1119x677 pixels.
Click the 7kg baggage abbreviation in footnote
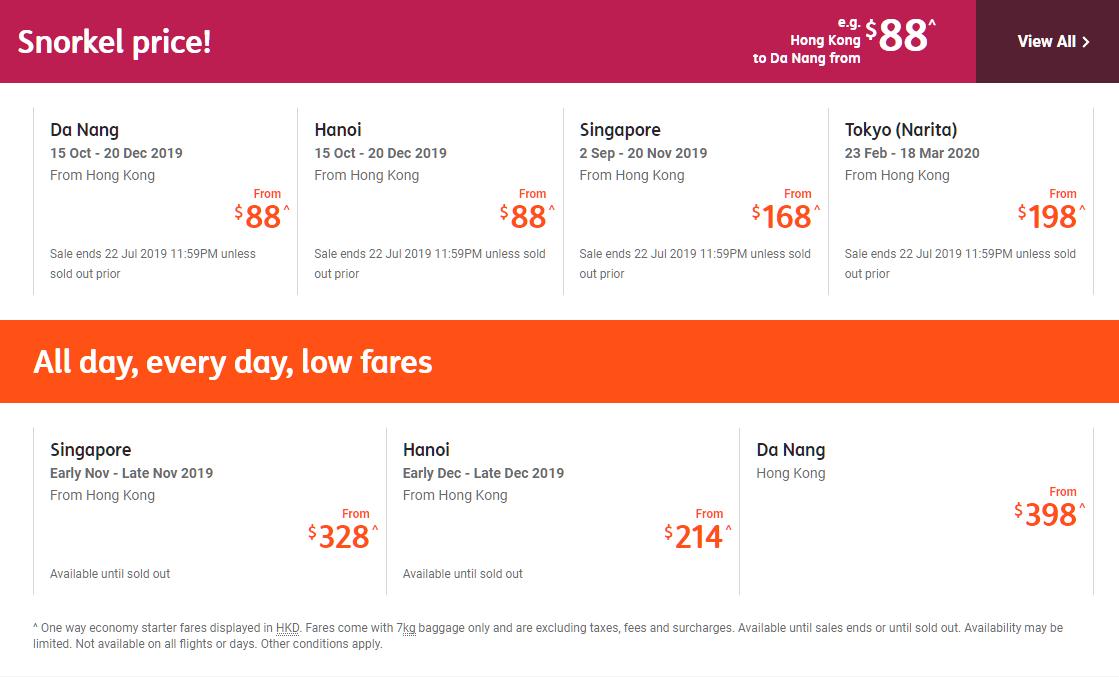click(x=406, y=628)
